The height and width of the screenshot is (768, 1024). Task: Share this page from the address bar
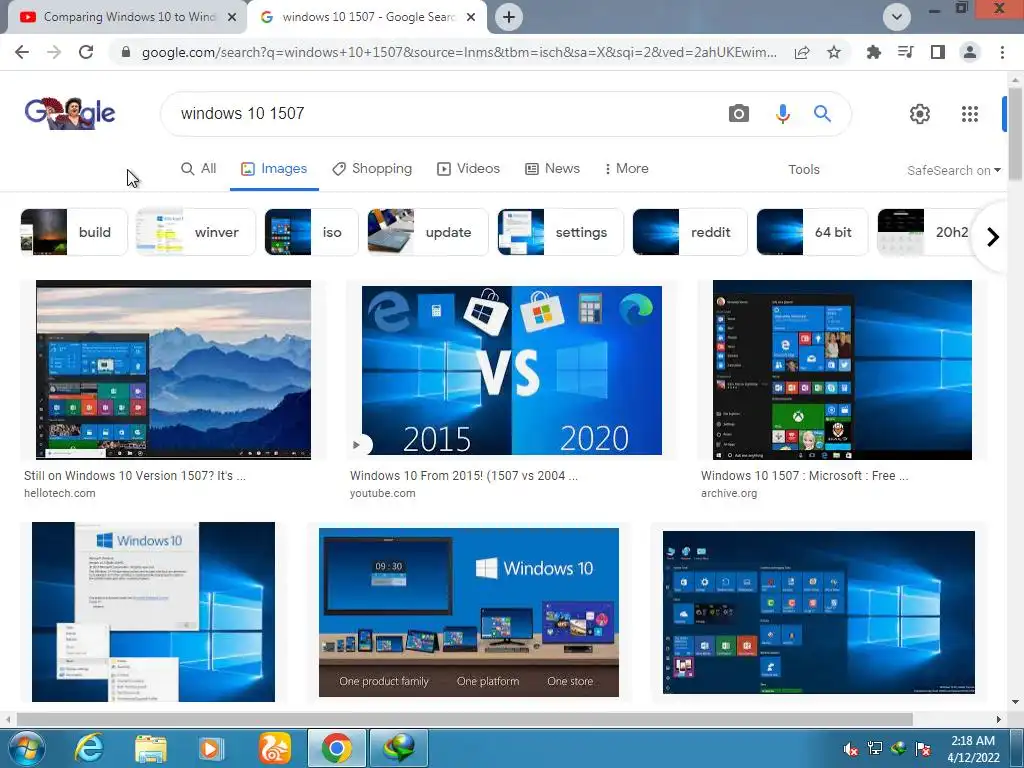point(802,52)
